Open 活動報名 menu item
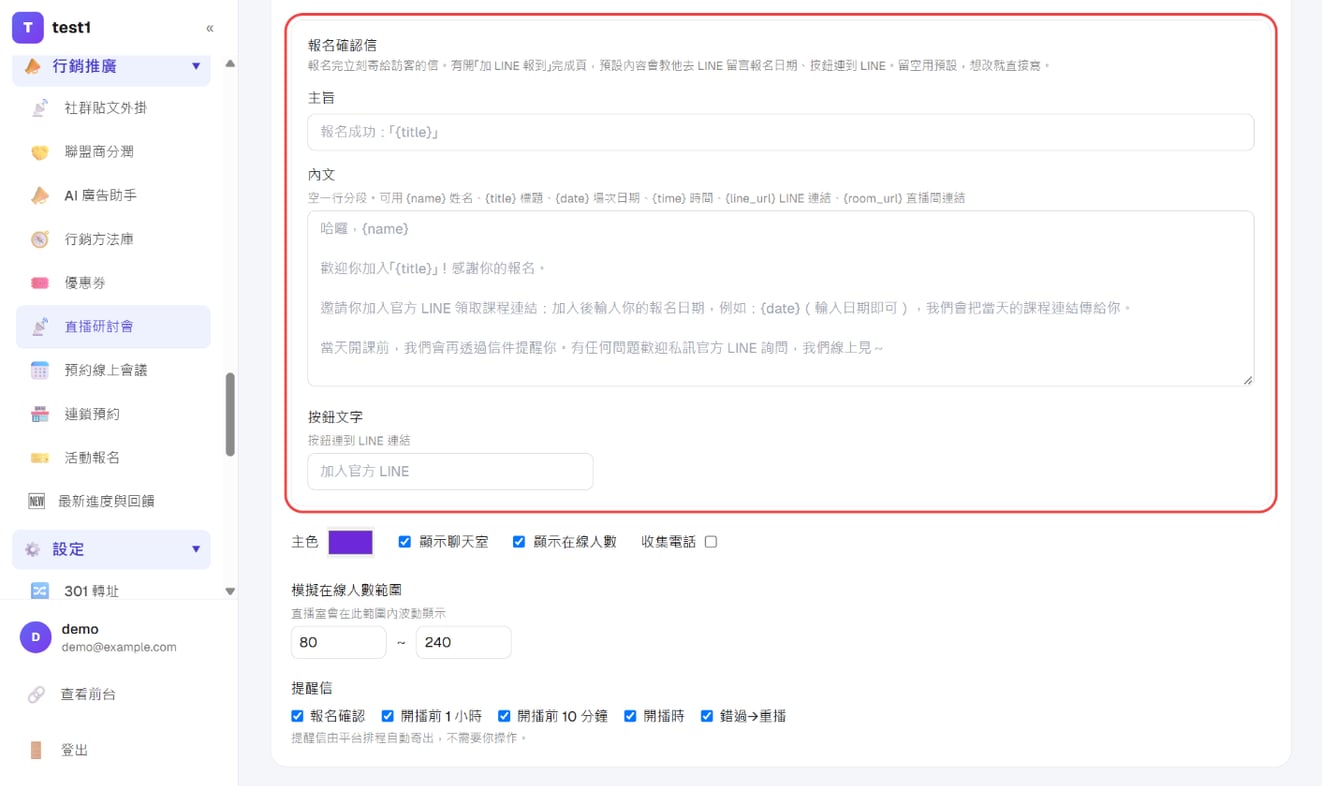Viewport: 1322px width, 786px height. pyautogui.click(x=113, y=458)
